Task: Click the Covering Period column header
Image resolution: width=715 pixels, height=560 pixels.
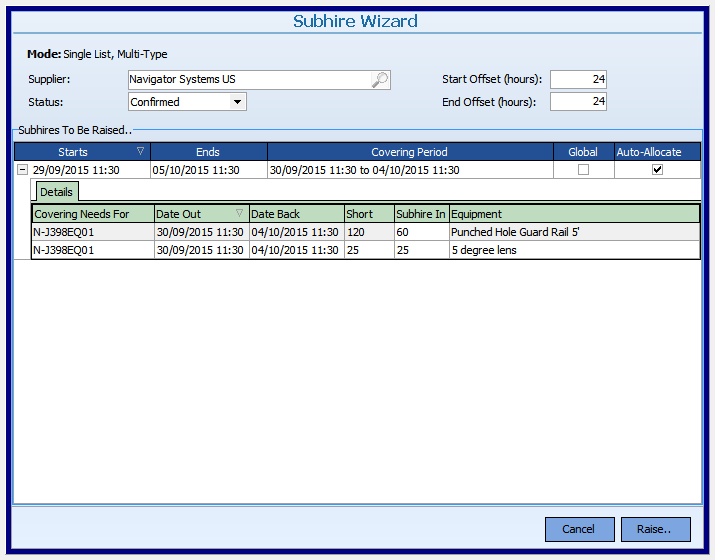Action: pyautogui.click(x=409, y=152)
